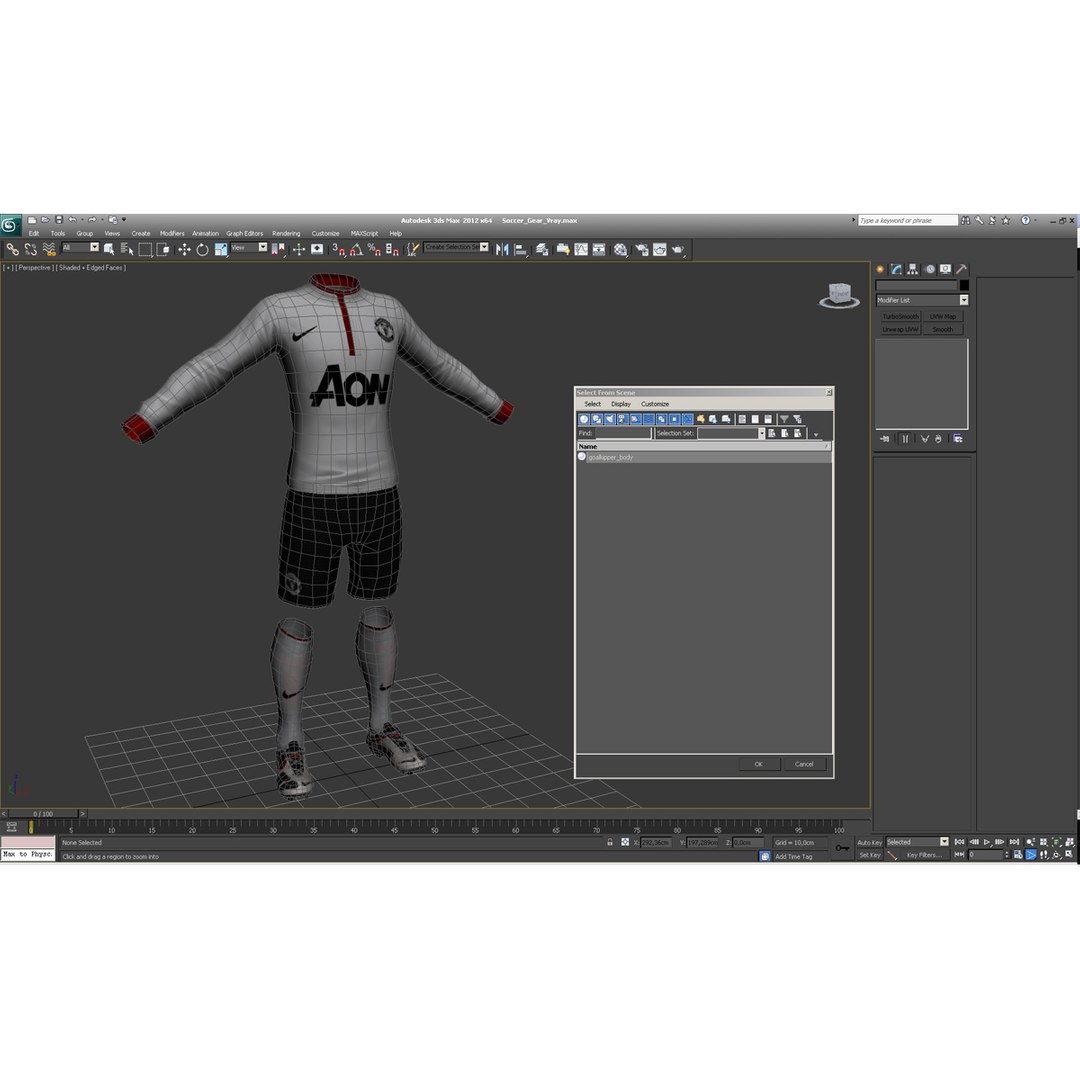The width and height of the screenshot is (1080, 1080).
Task: Open the MAXScript menu
Action: pos(364,233)
